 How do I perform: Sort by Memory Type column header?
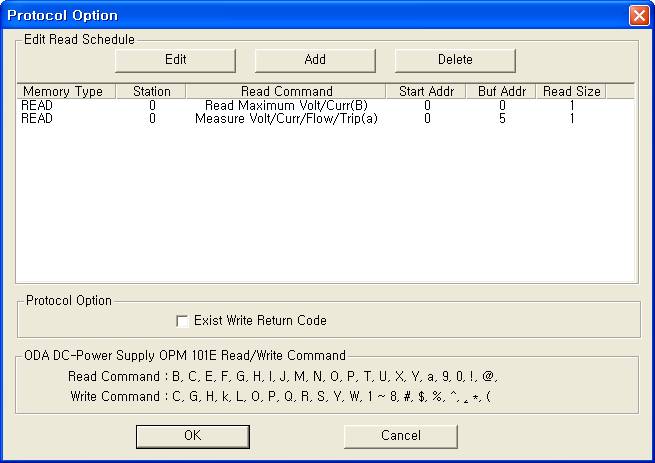(62, 91)
